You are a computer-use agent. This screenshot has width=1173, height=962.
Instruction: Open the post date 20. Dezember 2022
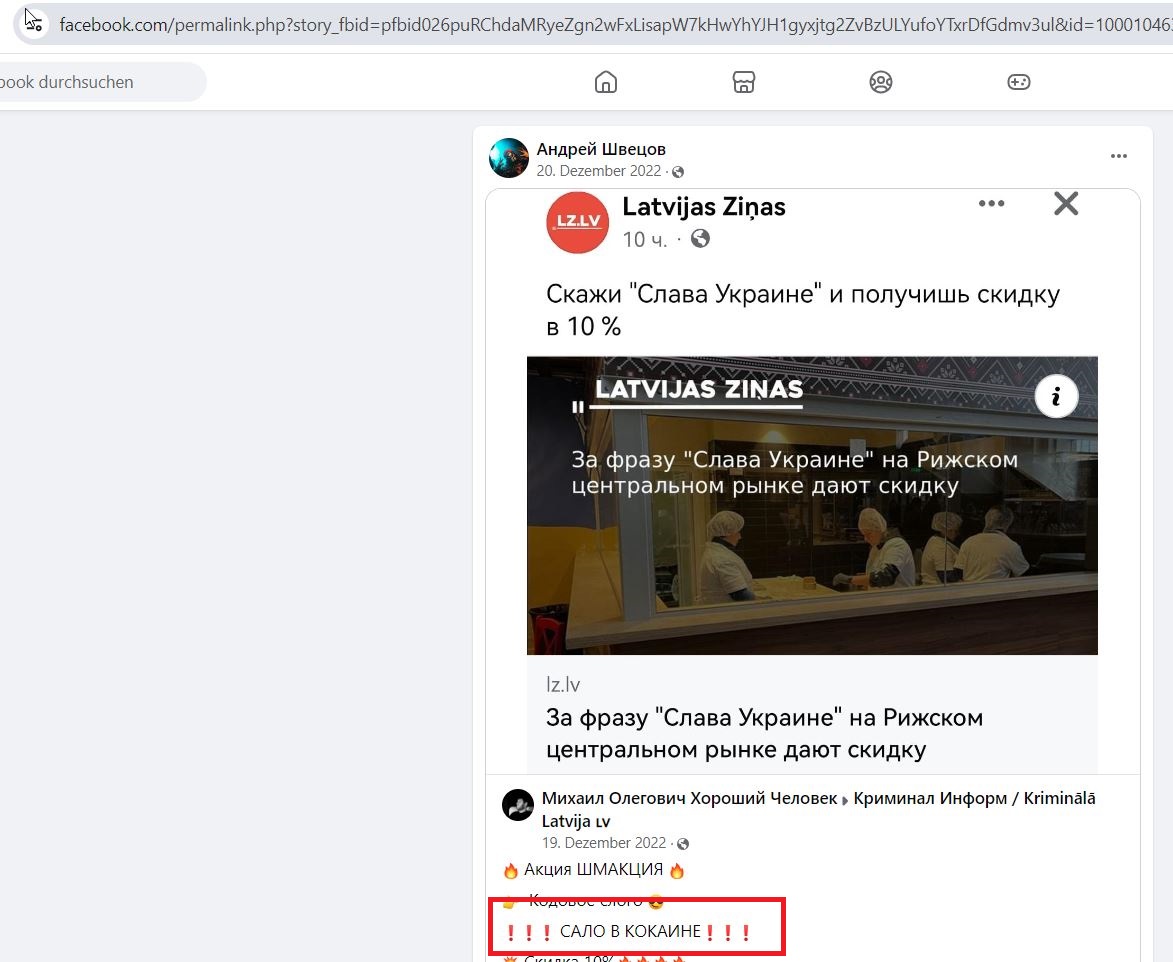tap(598, 171)
